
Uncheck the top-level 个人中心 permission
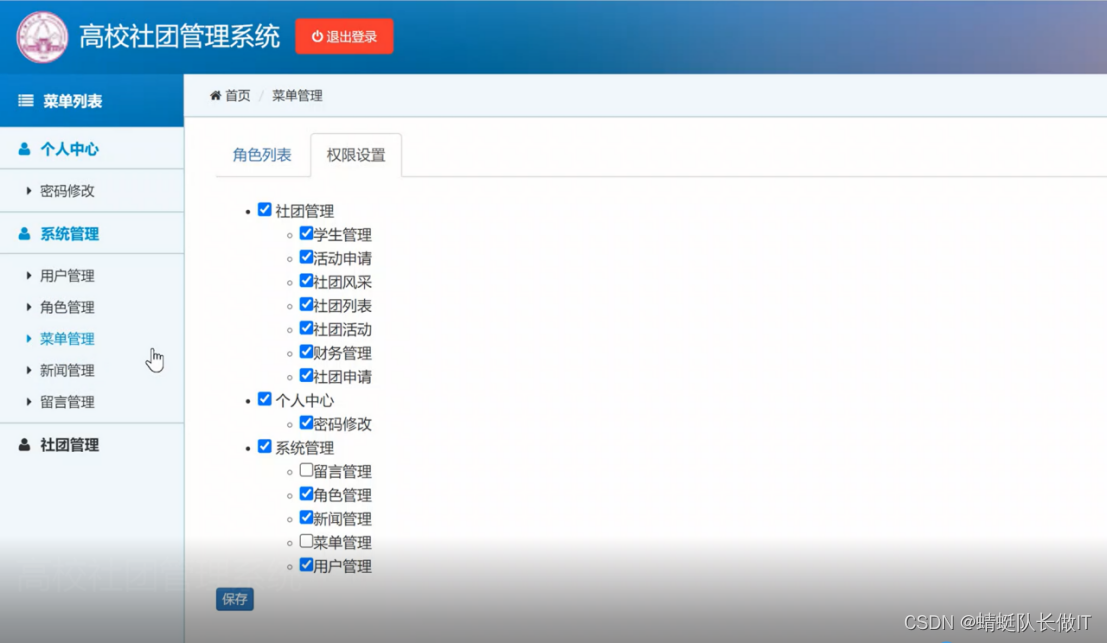click(264, 399)
